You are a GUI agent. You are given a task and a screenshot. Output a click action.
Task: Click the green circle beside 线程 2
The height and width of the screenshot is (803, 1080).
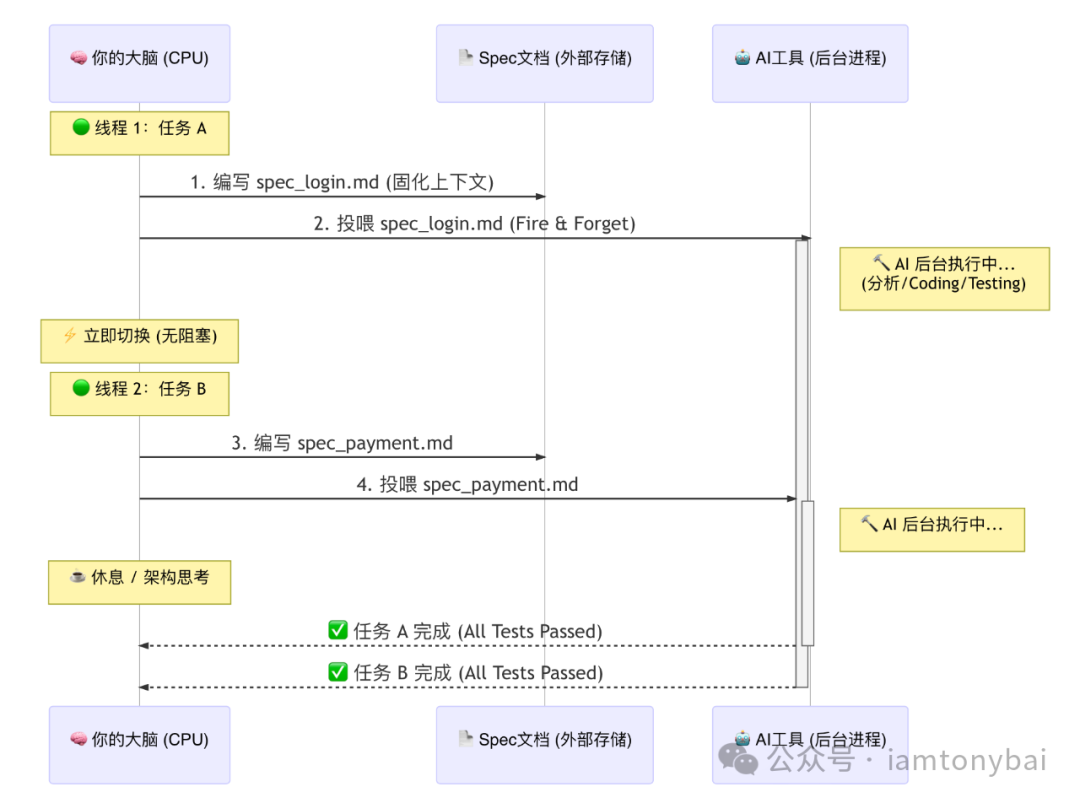coord(81,388)
